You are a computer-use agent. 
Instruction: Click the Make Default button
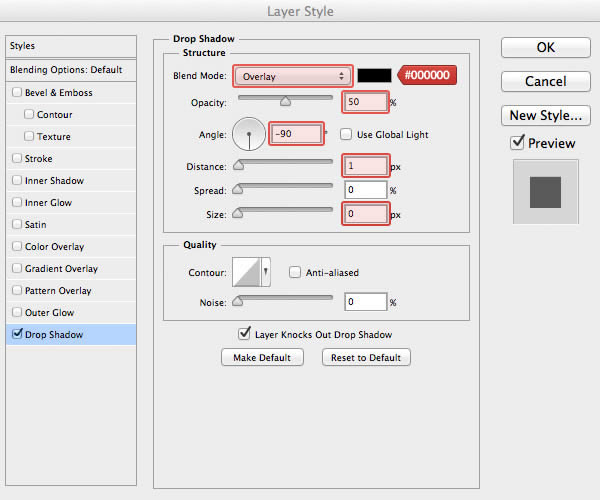coord(262,357)
